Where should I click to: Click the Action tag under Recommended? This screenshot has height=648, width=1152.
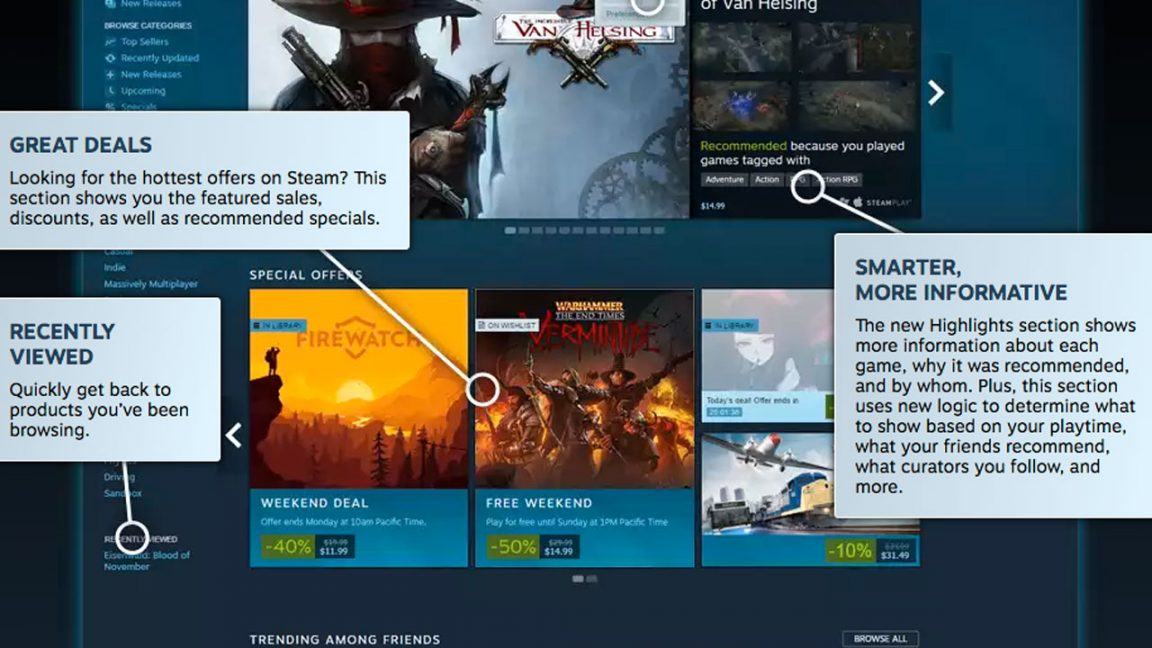click(x=767, y=180)
